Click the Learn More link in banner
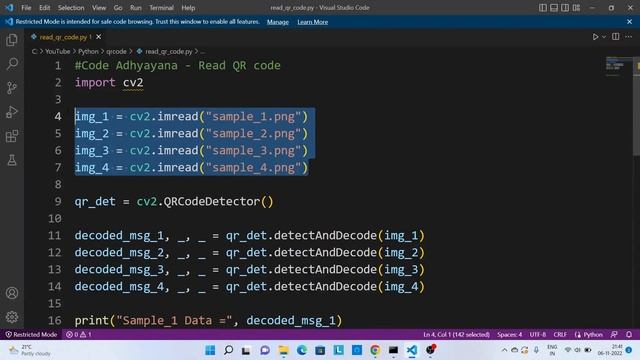 point(313,22)
